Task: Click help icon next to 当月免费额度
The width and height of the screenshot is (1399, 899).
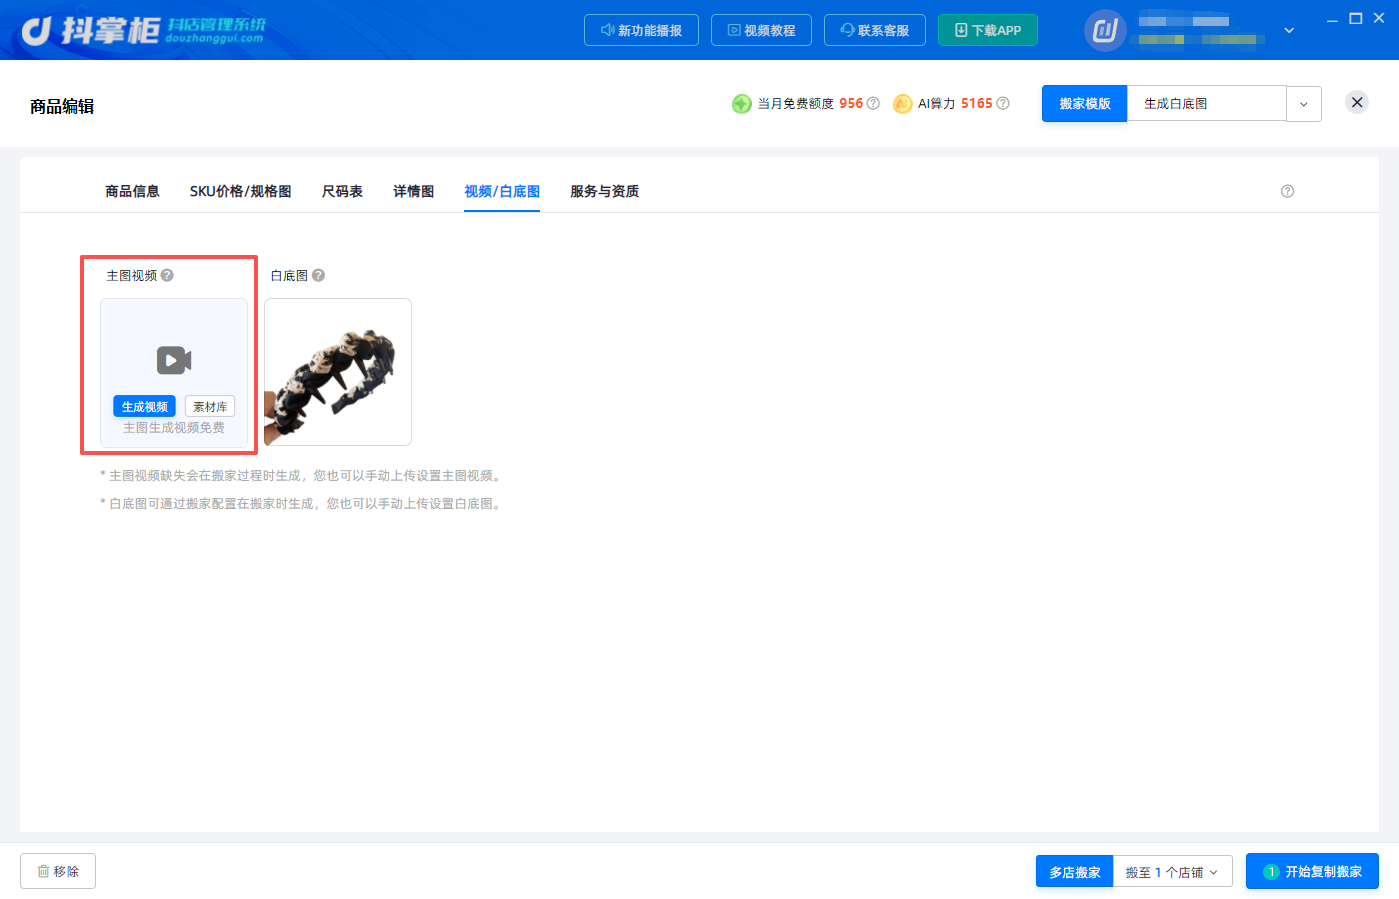Action: tap(873, 103)
